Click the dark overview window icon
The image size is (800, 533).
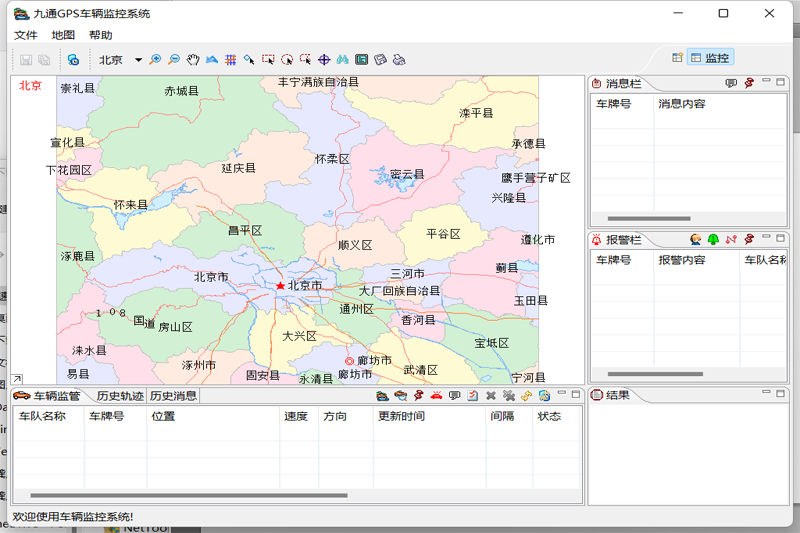361,60
